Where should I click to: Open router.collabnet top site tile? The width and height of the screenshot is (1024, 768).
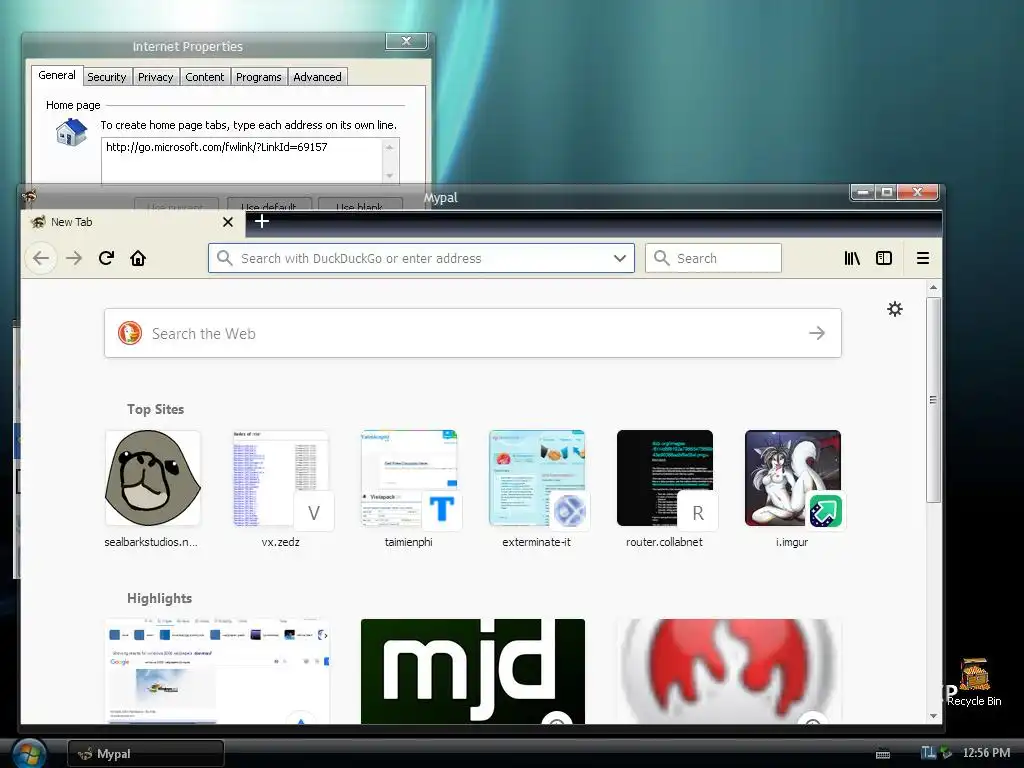pos(664,488)
